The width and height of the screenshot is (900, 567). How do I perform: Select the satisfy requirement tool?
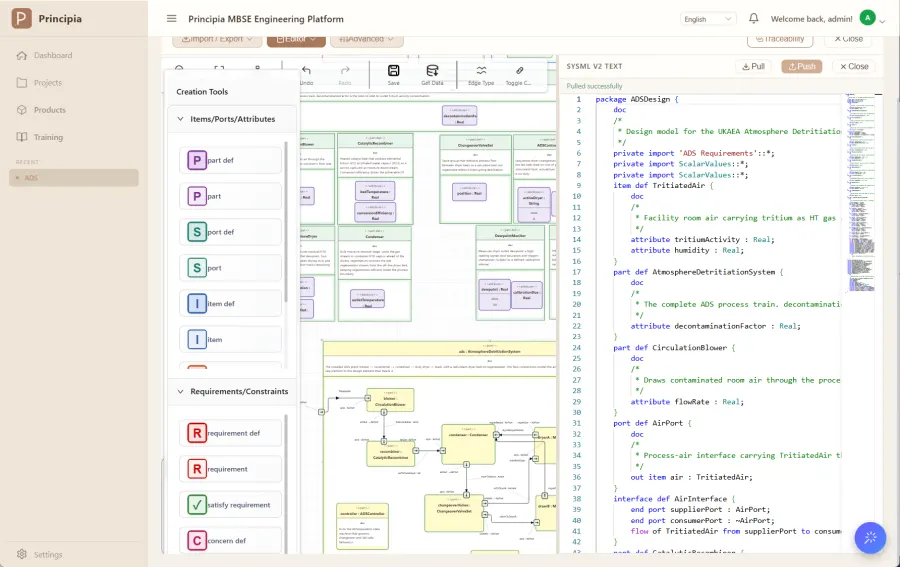tap(230, 505)
